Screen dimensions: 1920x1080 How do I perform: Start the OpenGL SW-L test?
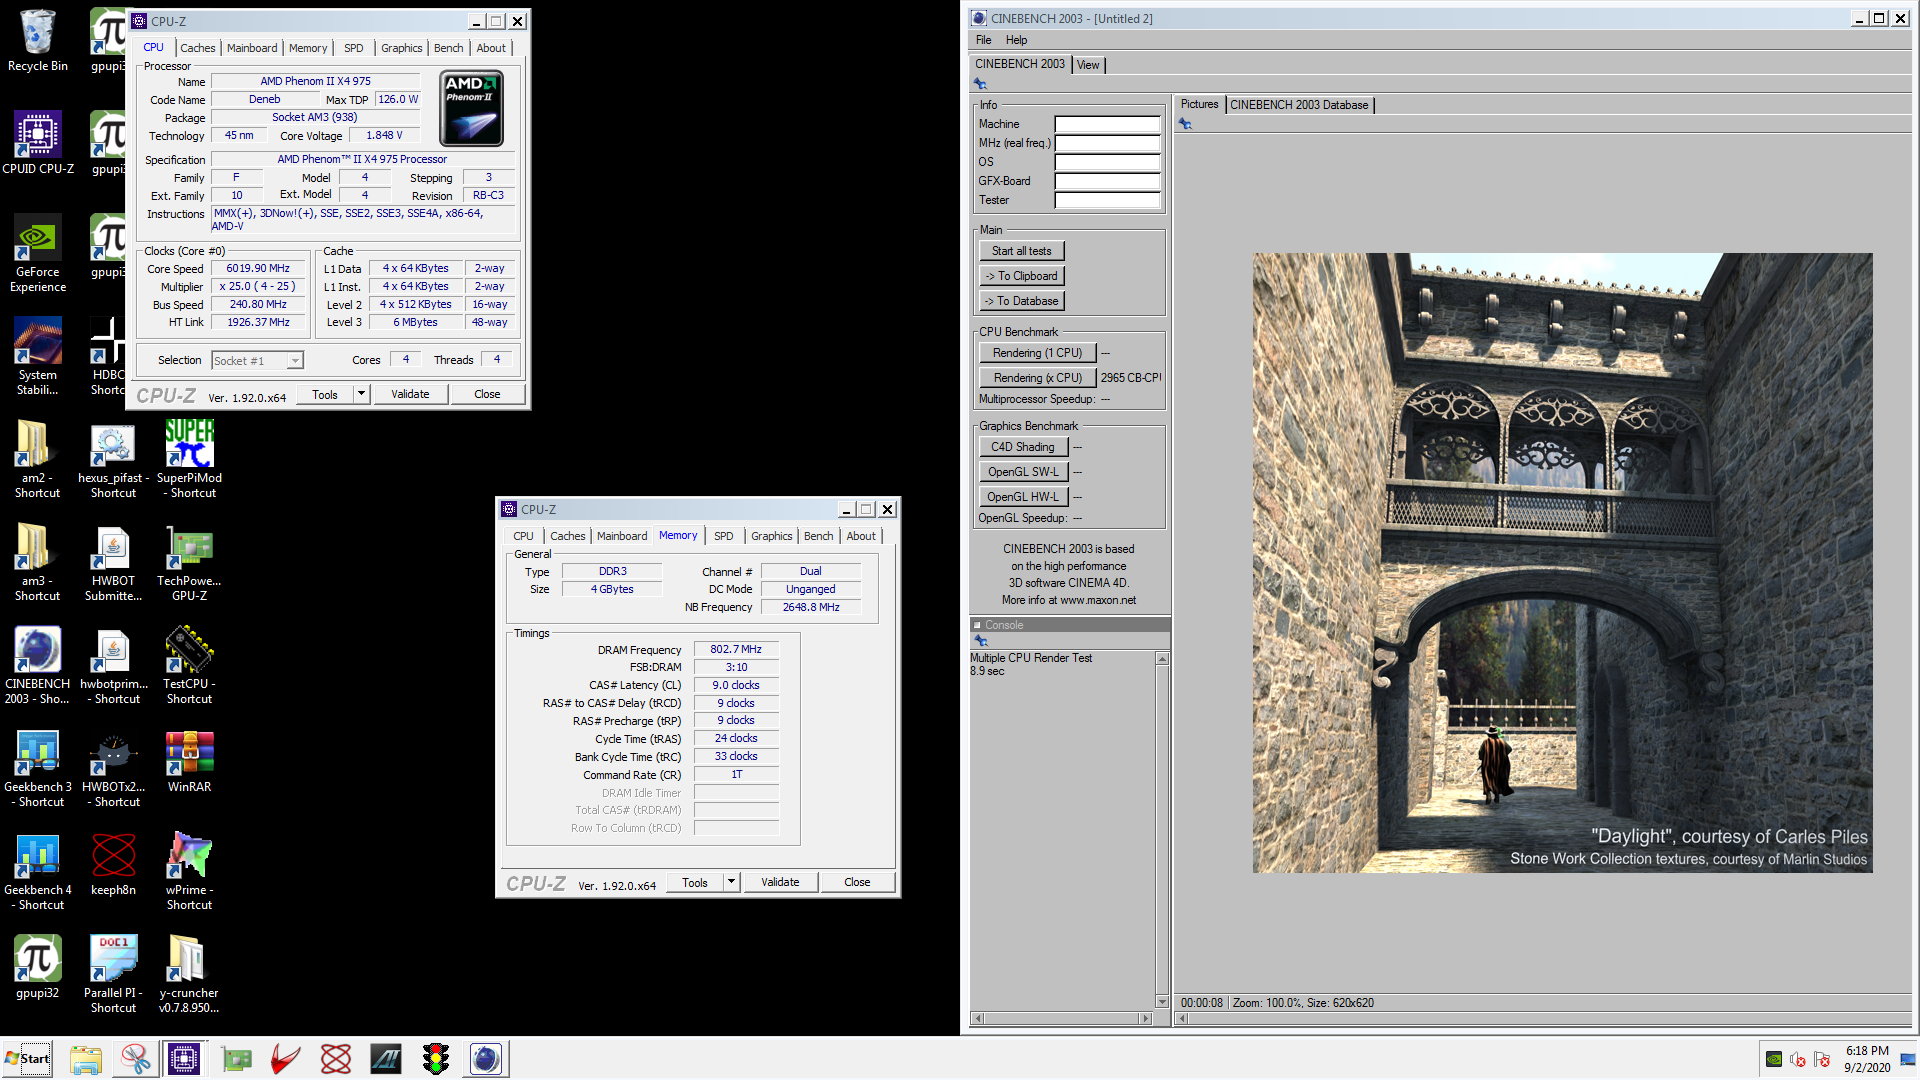pyautogui.click(x=1023, y=472)
